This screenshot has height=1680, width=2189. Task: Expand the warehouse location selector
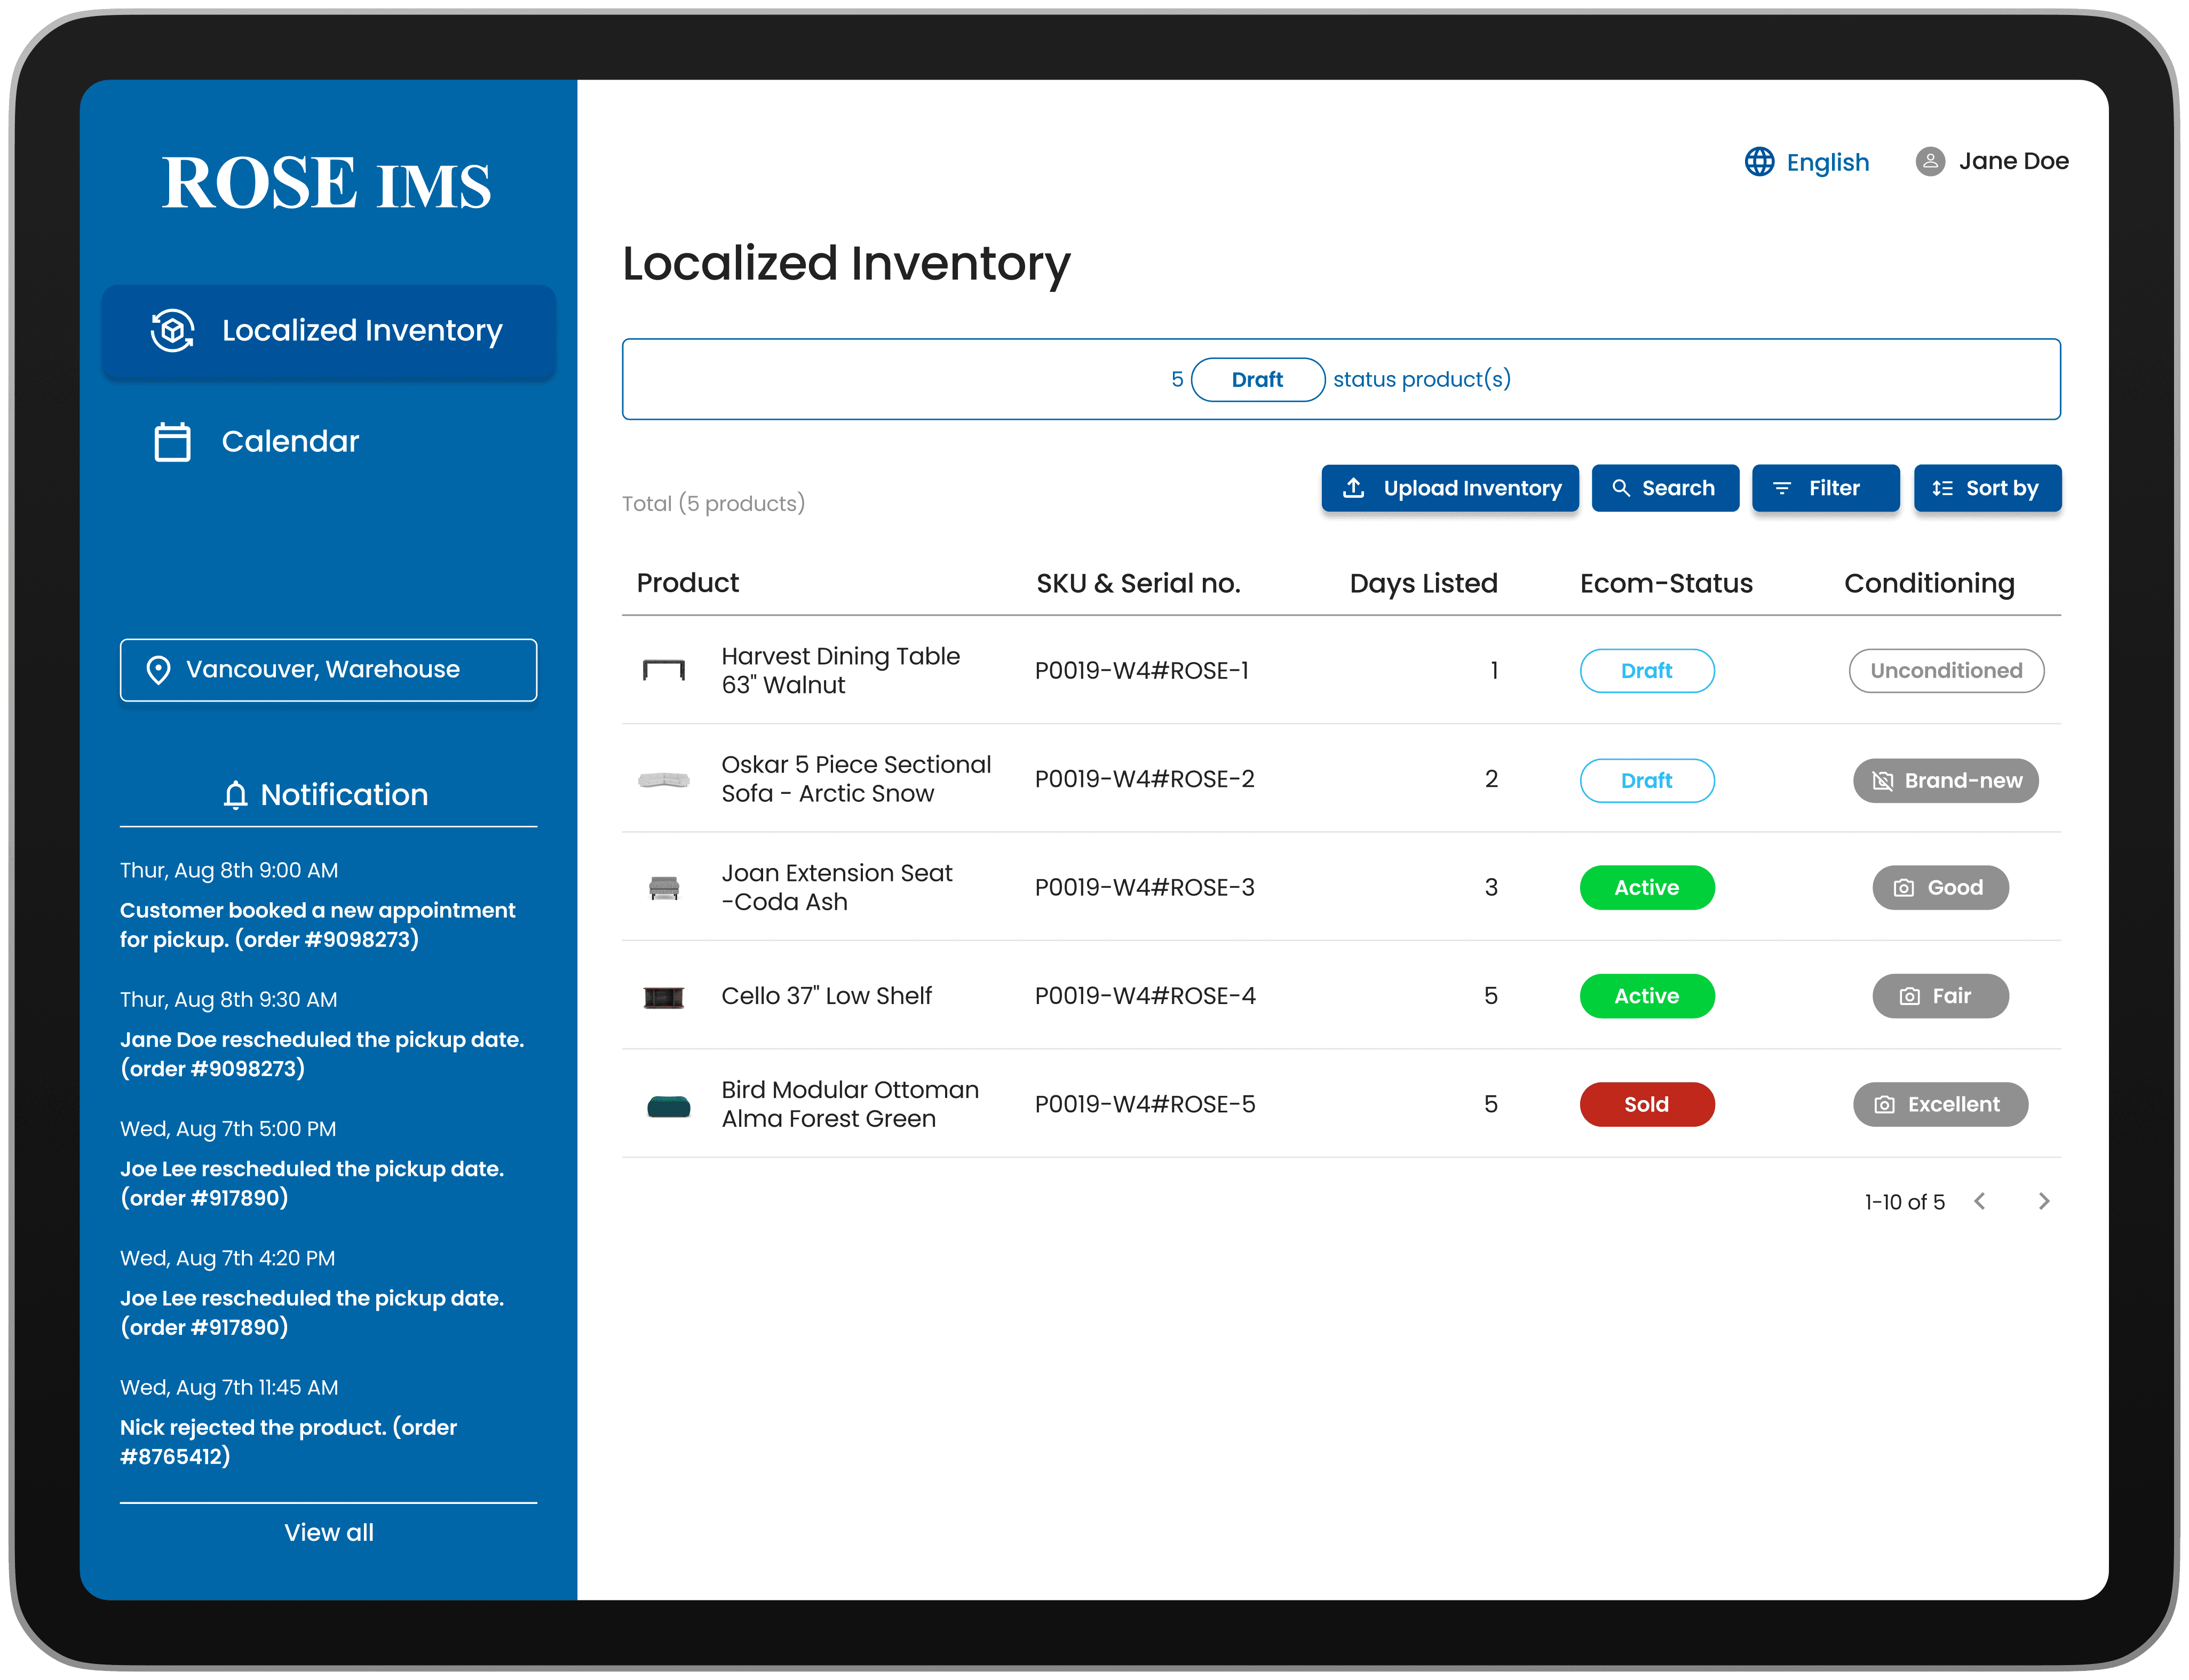328,669
